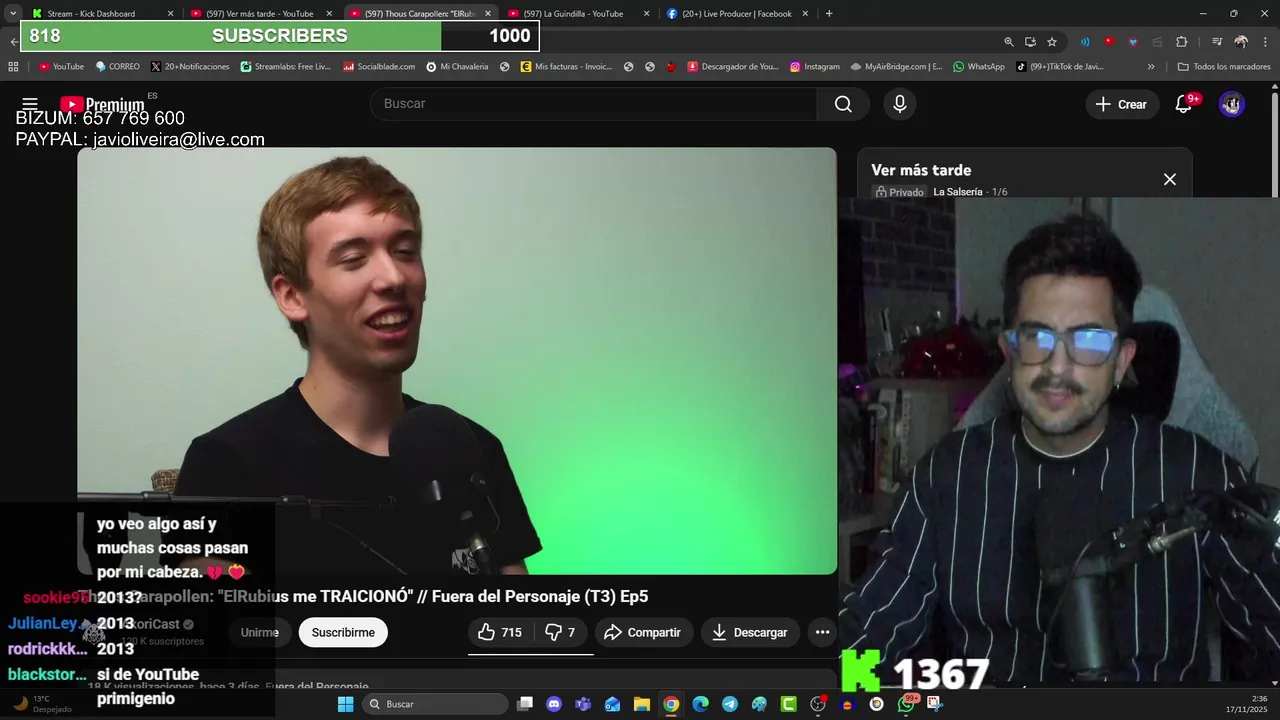This screenshot has width=1280, height=720.
Task: Switch to Live Producer Facebook tab
Action: (737, 14)
